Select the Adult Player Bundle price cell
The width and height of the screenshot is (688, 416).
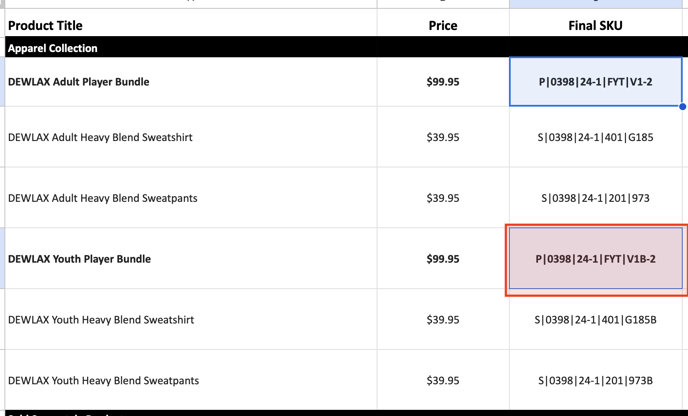pos(442,82)
